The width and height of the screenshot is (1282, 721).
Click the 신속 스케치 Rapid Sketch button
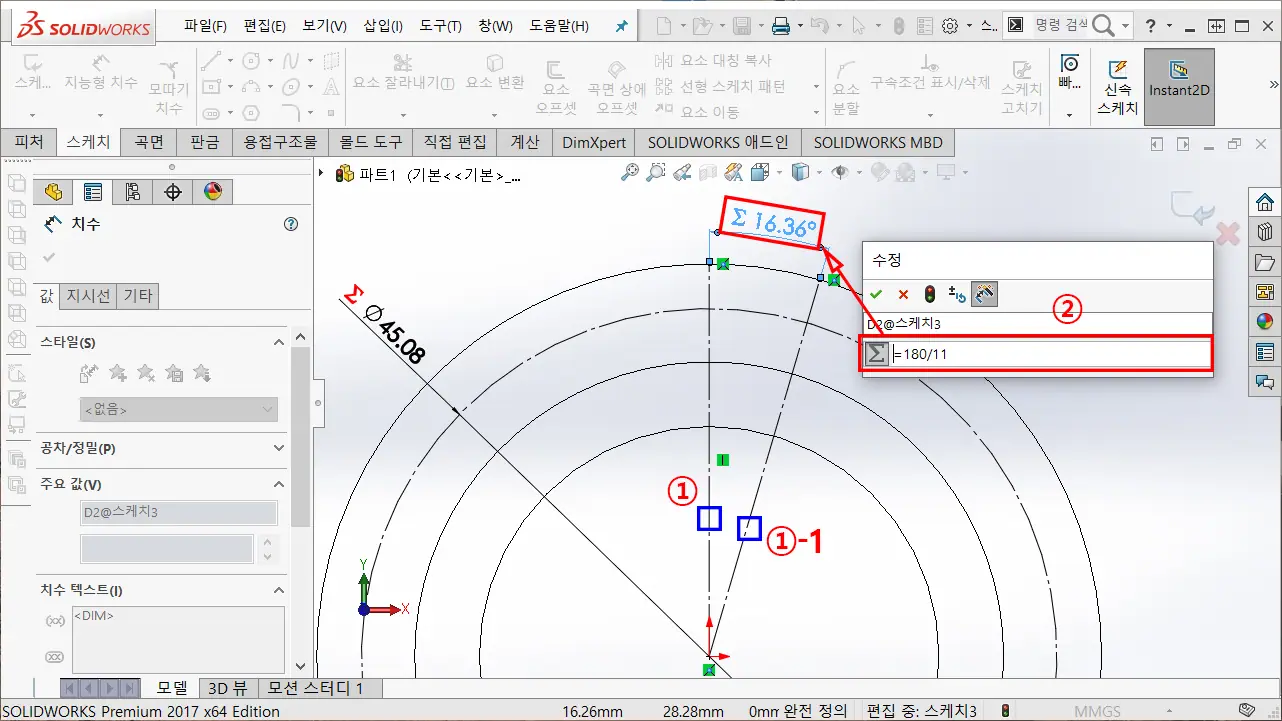pyautogui.click(x=1117, y=87)
